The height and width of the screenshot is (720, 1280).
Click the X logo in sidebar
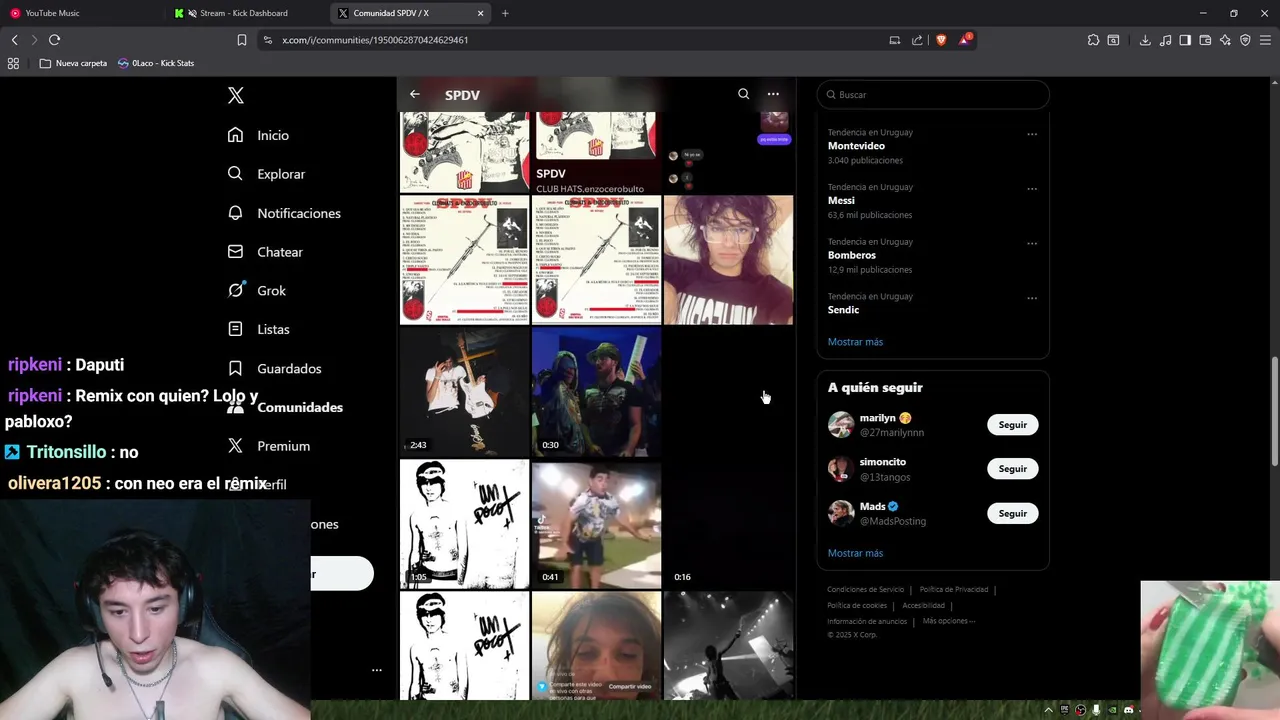[x=235, y=95]
